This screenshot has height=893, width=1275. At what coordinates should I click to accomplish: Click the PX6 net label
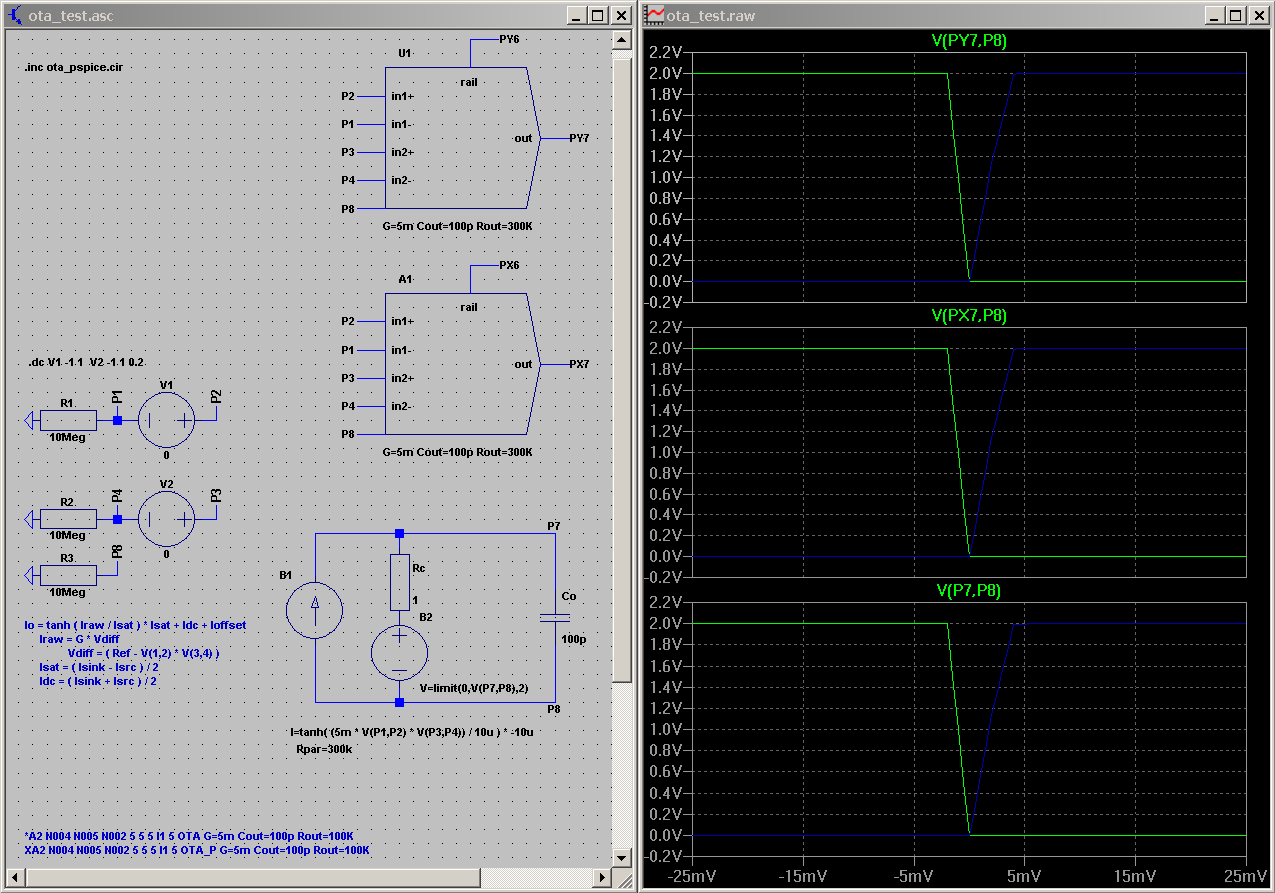[509, 265]
